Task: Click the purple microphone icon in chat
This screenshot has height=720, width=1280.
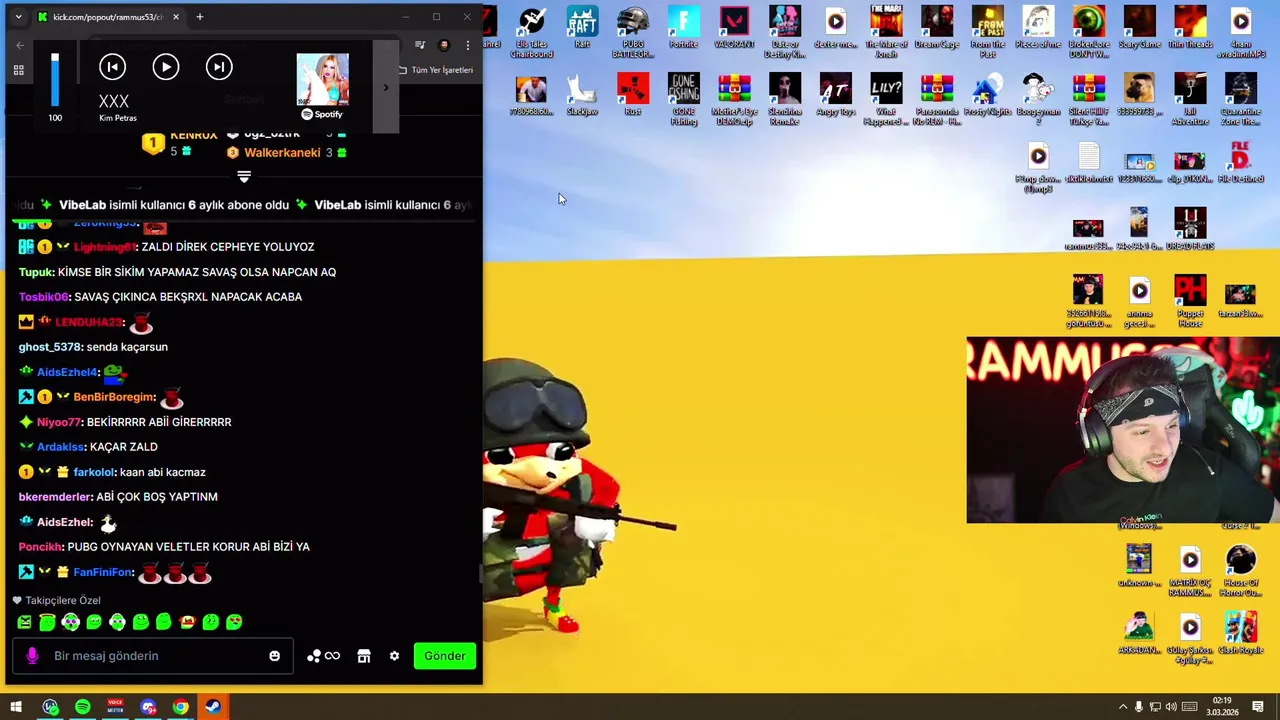Action: (32, 656)
